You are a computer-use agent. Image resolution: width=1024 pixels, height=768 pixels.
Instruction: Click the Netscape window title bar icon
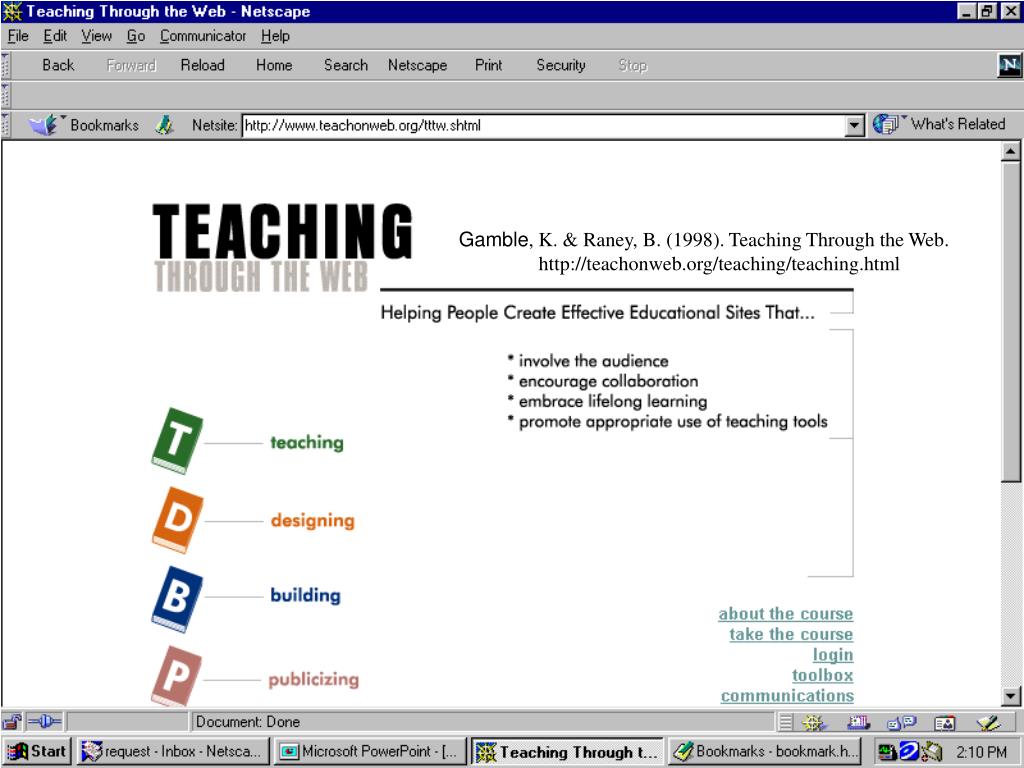pos(12,11)
